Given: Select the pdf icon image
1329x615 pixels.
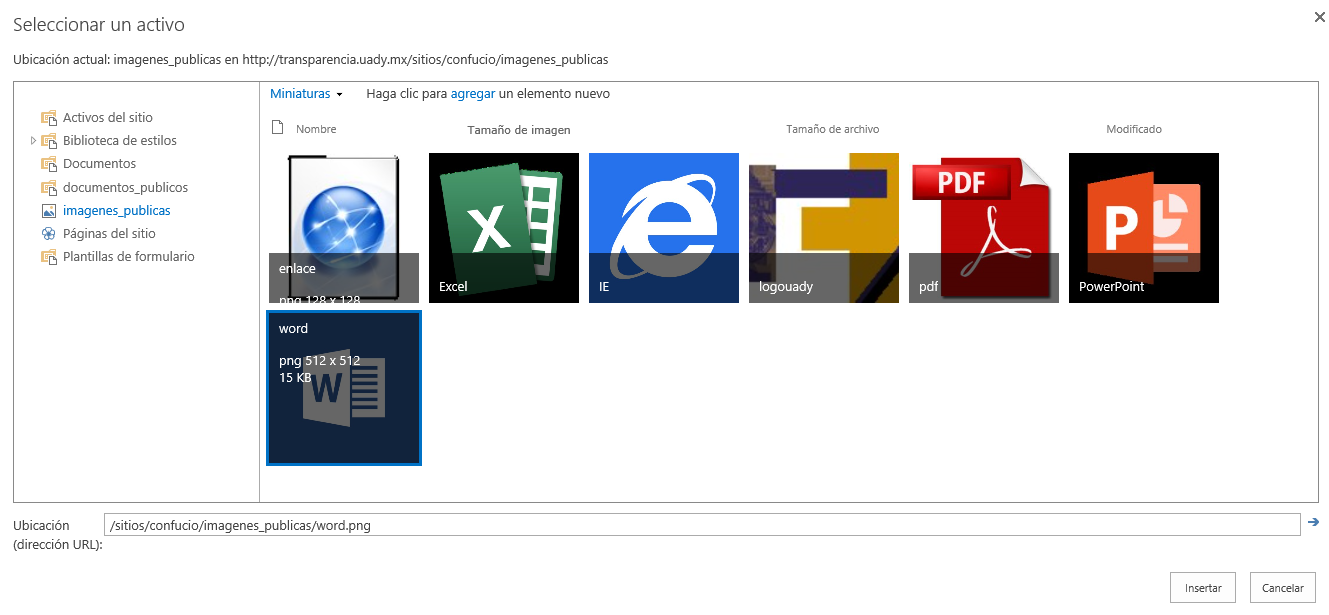Looking at the screenshot, I should (983, 227).
